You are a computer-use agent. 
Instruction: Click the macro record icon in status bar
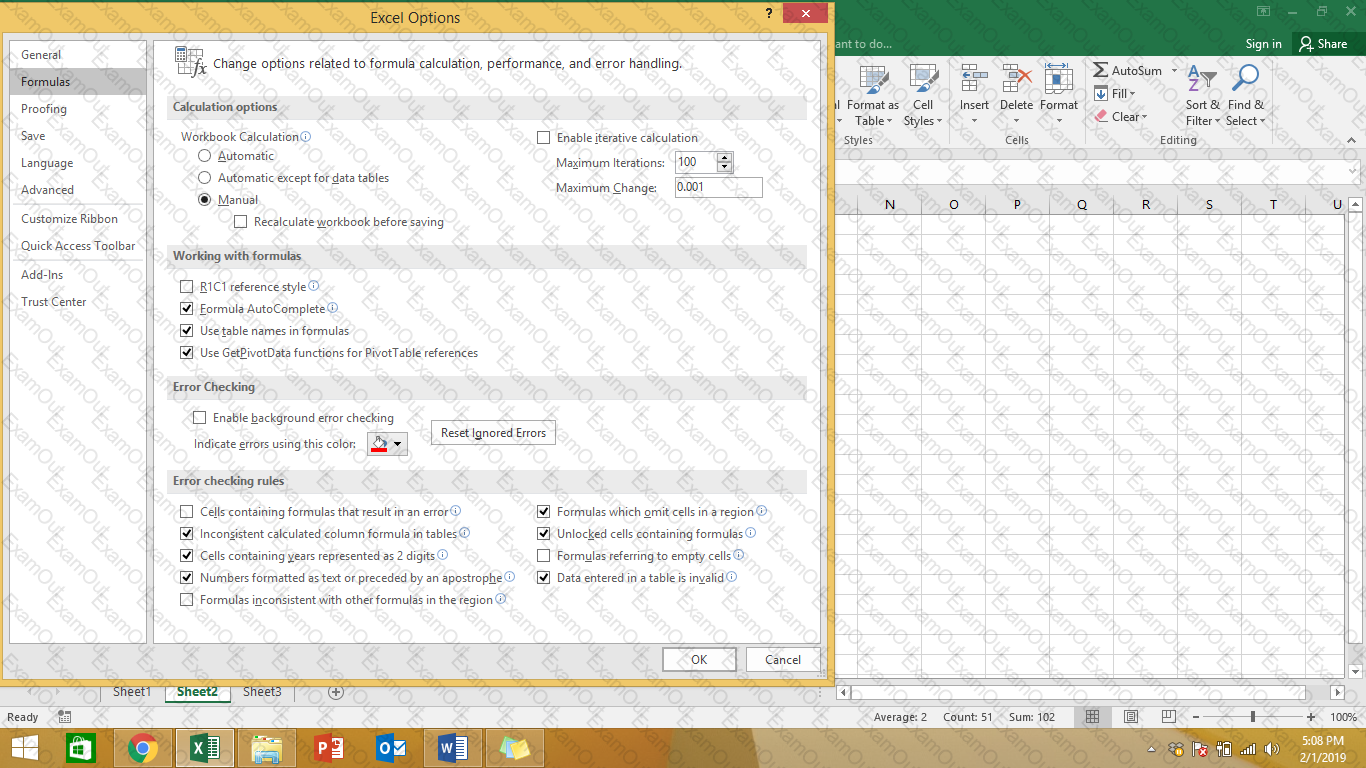64,717
